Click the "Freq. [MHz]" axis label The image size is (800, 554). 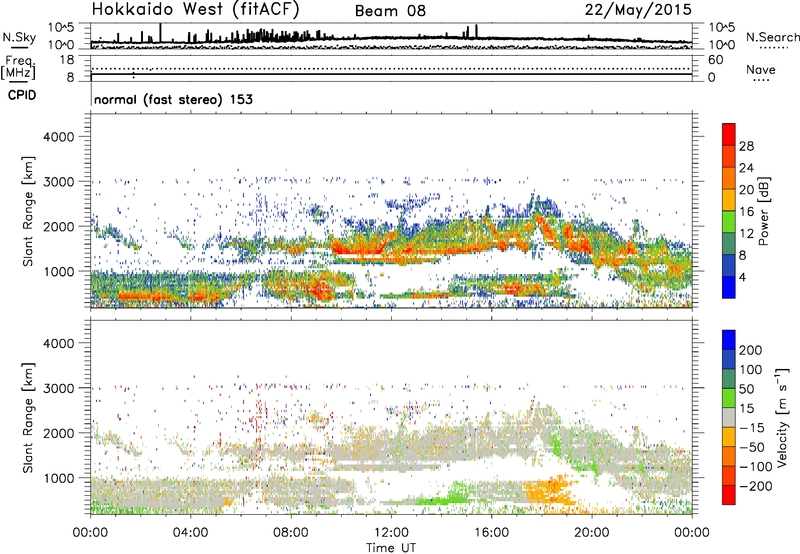[19, 68]
